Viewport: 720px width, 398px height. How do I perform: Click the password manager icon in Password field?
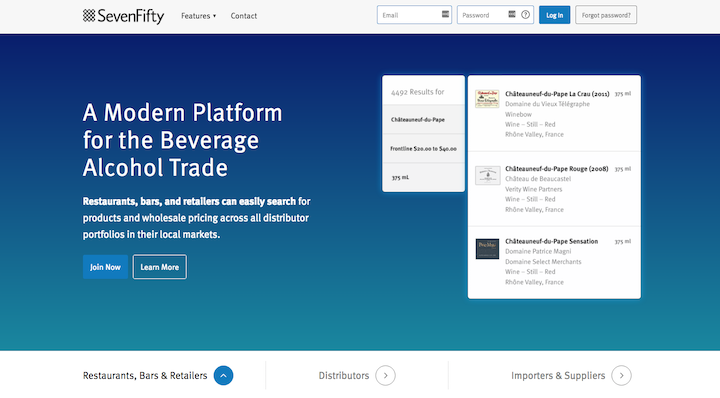(x=512, y=14)
